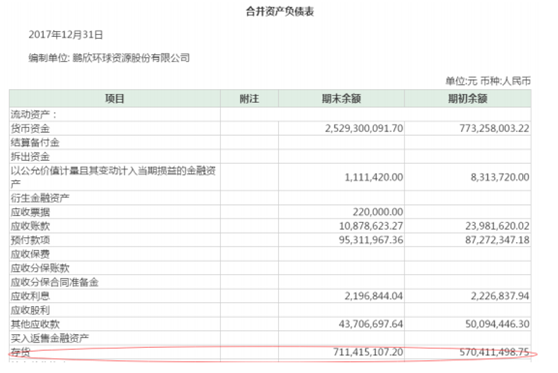Select the value 50,094,446.30
The image size is (558, 373).
(x=497, y=324)
